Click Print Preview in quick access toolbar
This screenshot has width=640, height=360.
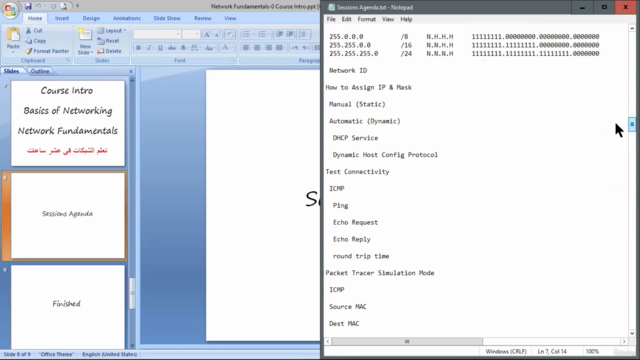[x=64, y=6]
